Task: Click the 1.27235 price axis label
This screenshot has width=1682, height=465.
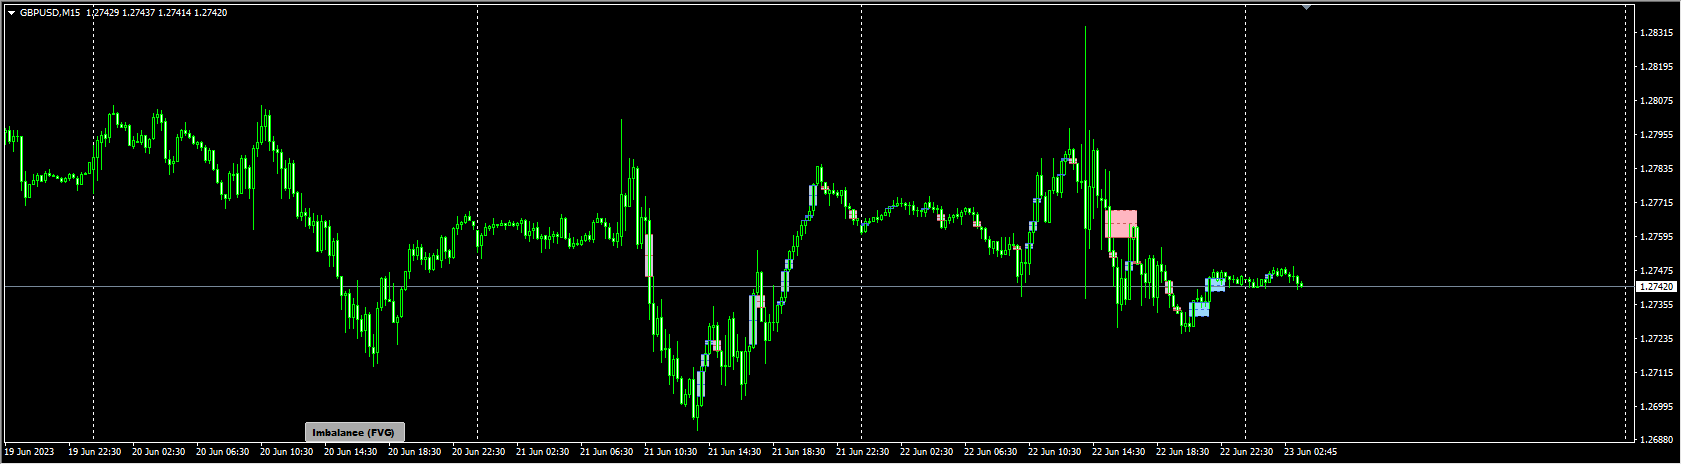Action: click(1657, 339)
